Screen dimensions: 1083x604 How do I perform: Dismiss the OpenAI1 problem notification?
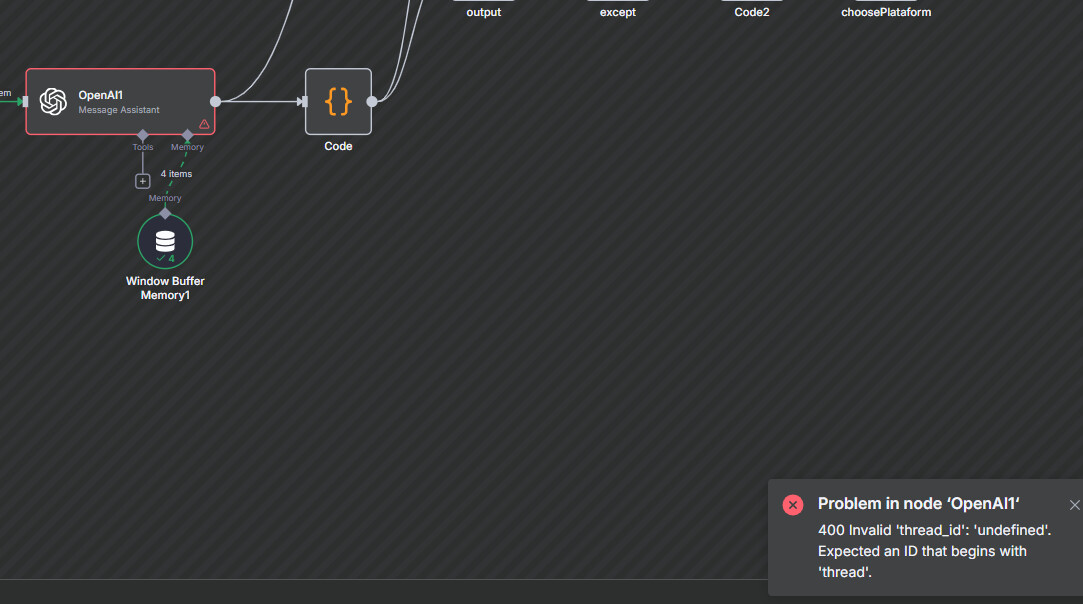pyautogui.click(x=1075, y=505)
